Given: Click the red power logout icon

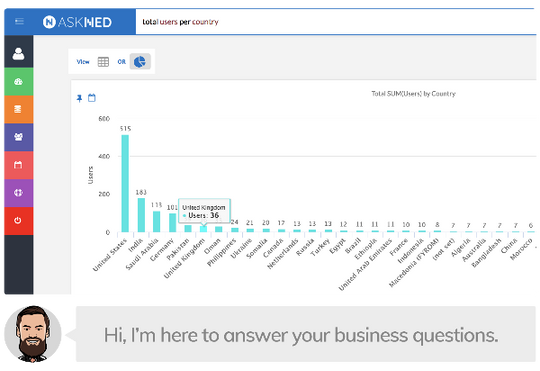Looking at the screenshot, I should [19, 221].
